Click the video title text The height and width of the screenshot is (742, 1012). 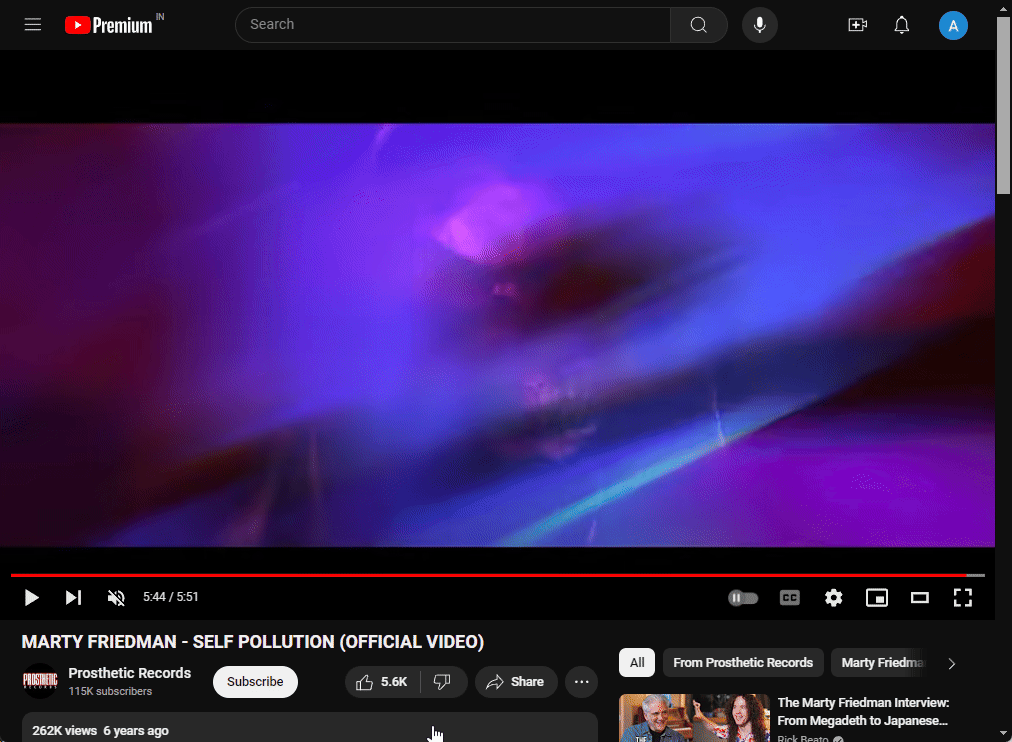[253, 642]
